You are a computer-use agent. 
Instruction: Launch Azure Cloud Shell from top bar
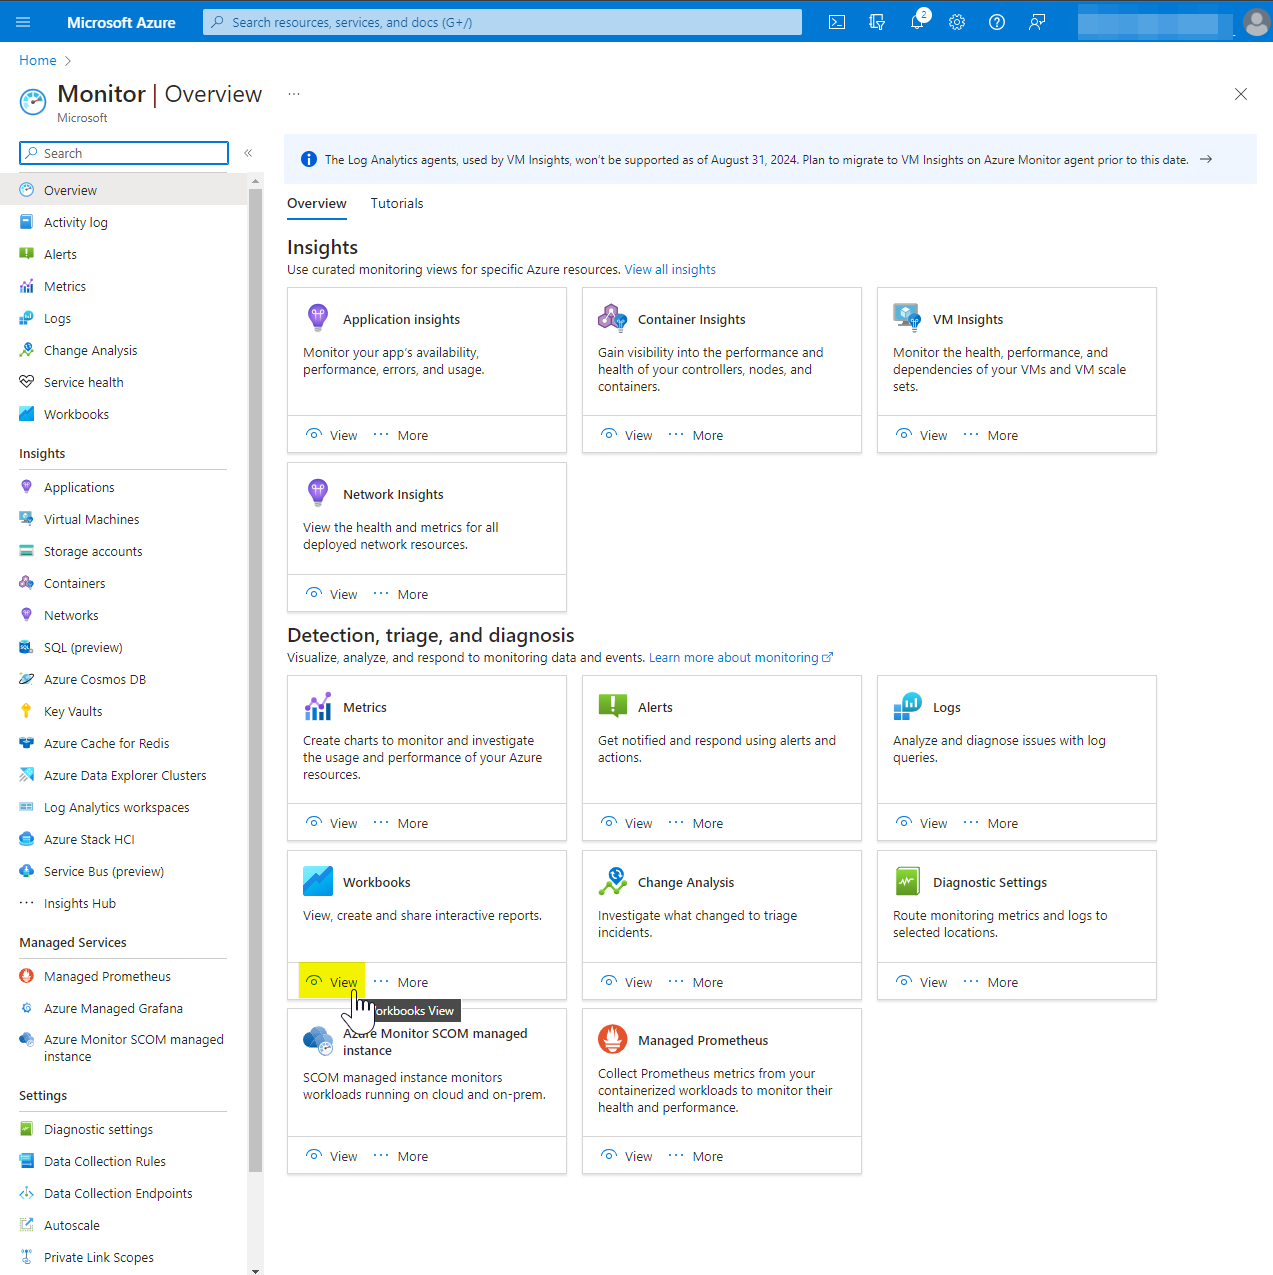point(837,21)
